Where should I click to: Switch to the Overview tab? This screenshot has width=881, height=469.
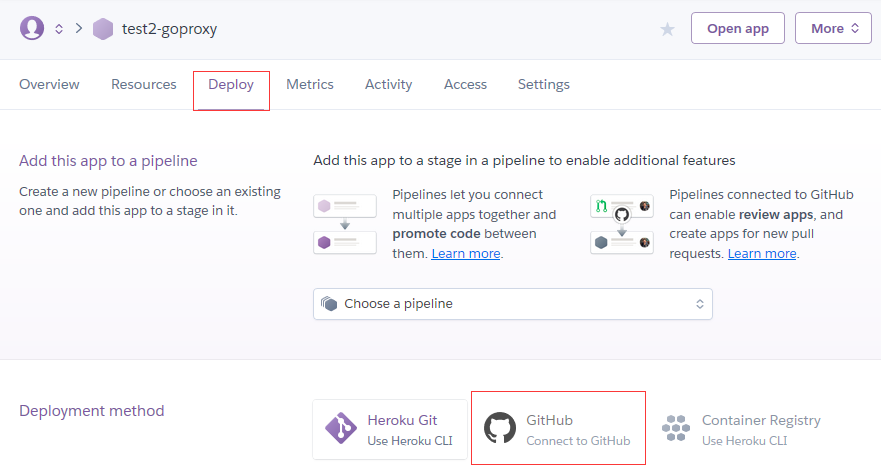(49, 84)
